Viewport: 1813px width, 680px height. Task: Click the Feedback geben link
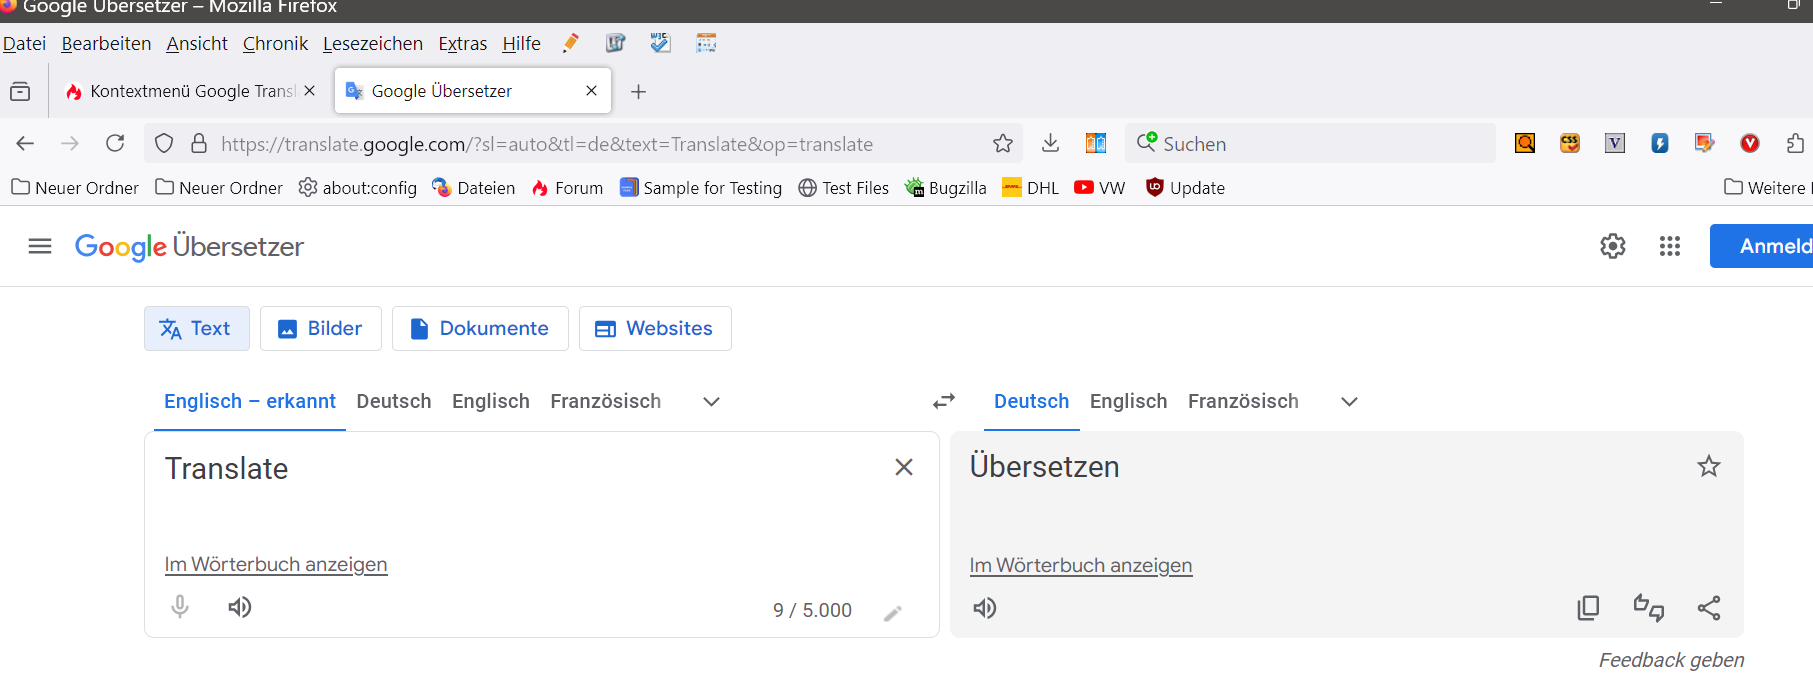[x=1671, y=660]
